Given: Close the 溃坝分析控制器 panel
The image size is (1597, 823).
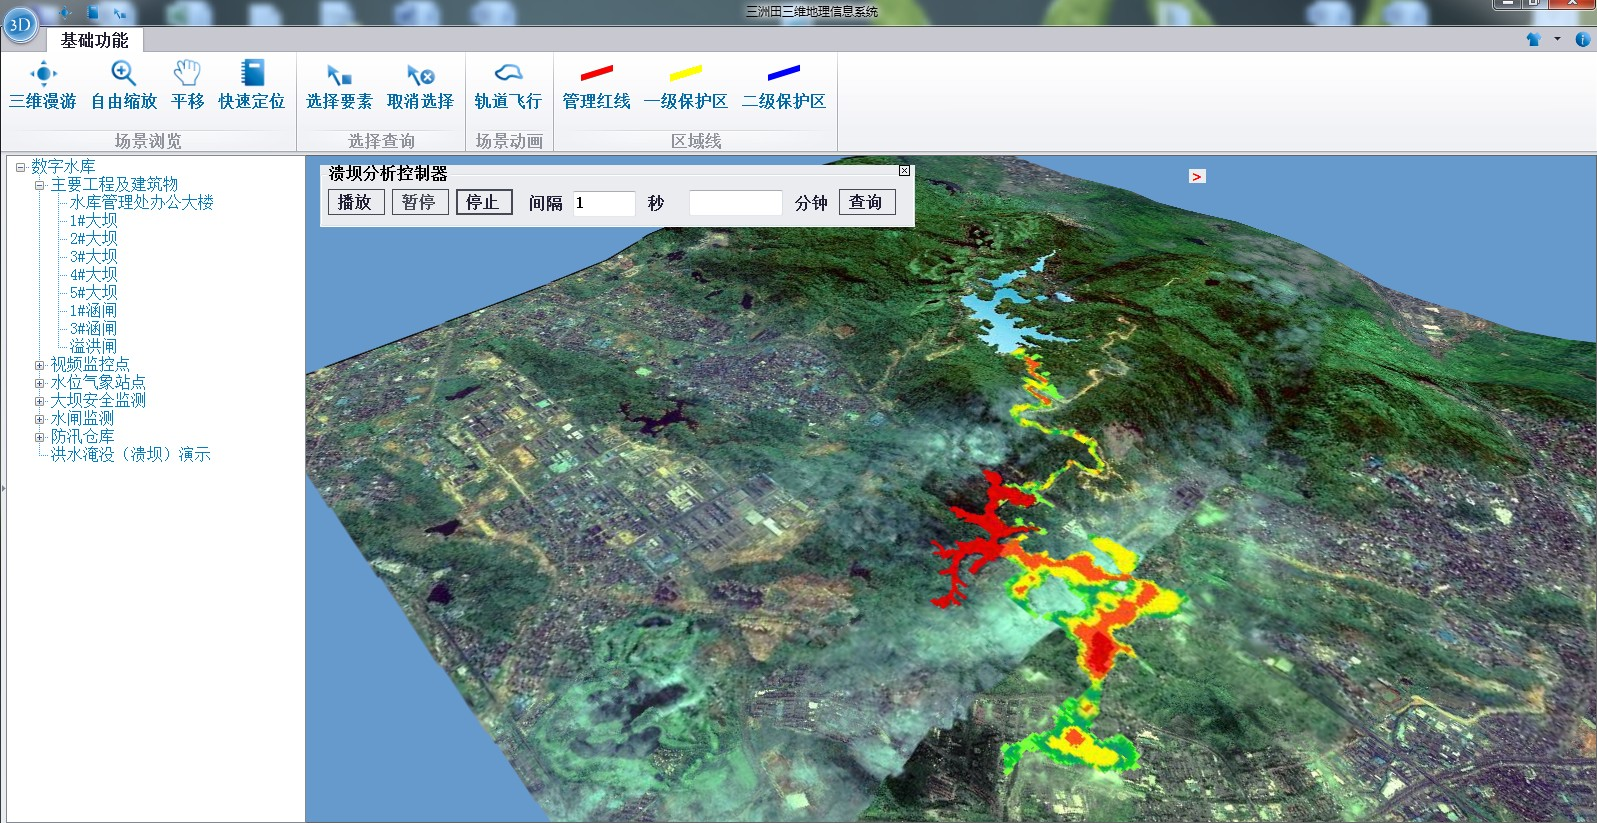Looking at the screenshot, I should 904,171.
